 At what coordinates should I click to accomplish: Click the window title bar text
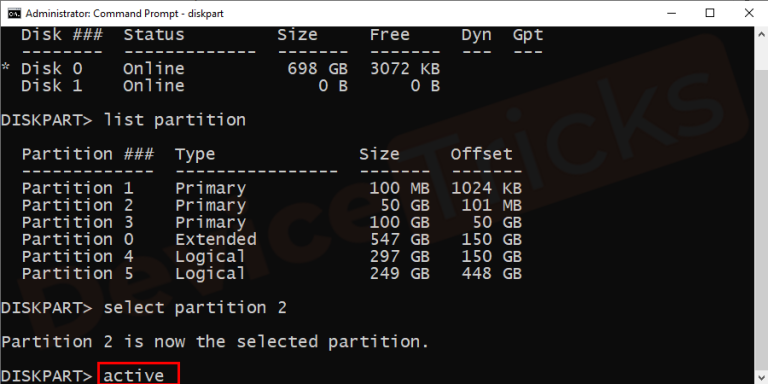tap(124, 13)
